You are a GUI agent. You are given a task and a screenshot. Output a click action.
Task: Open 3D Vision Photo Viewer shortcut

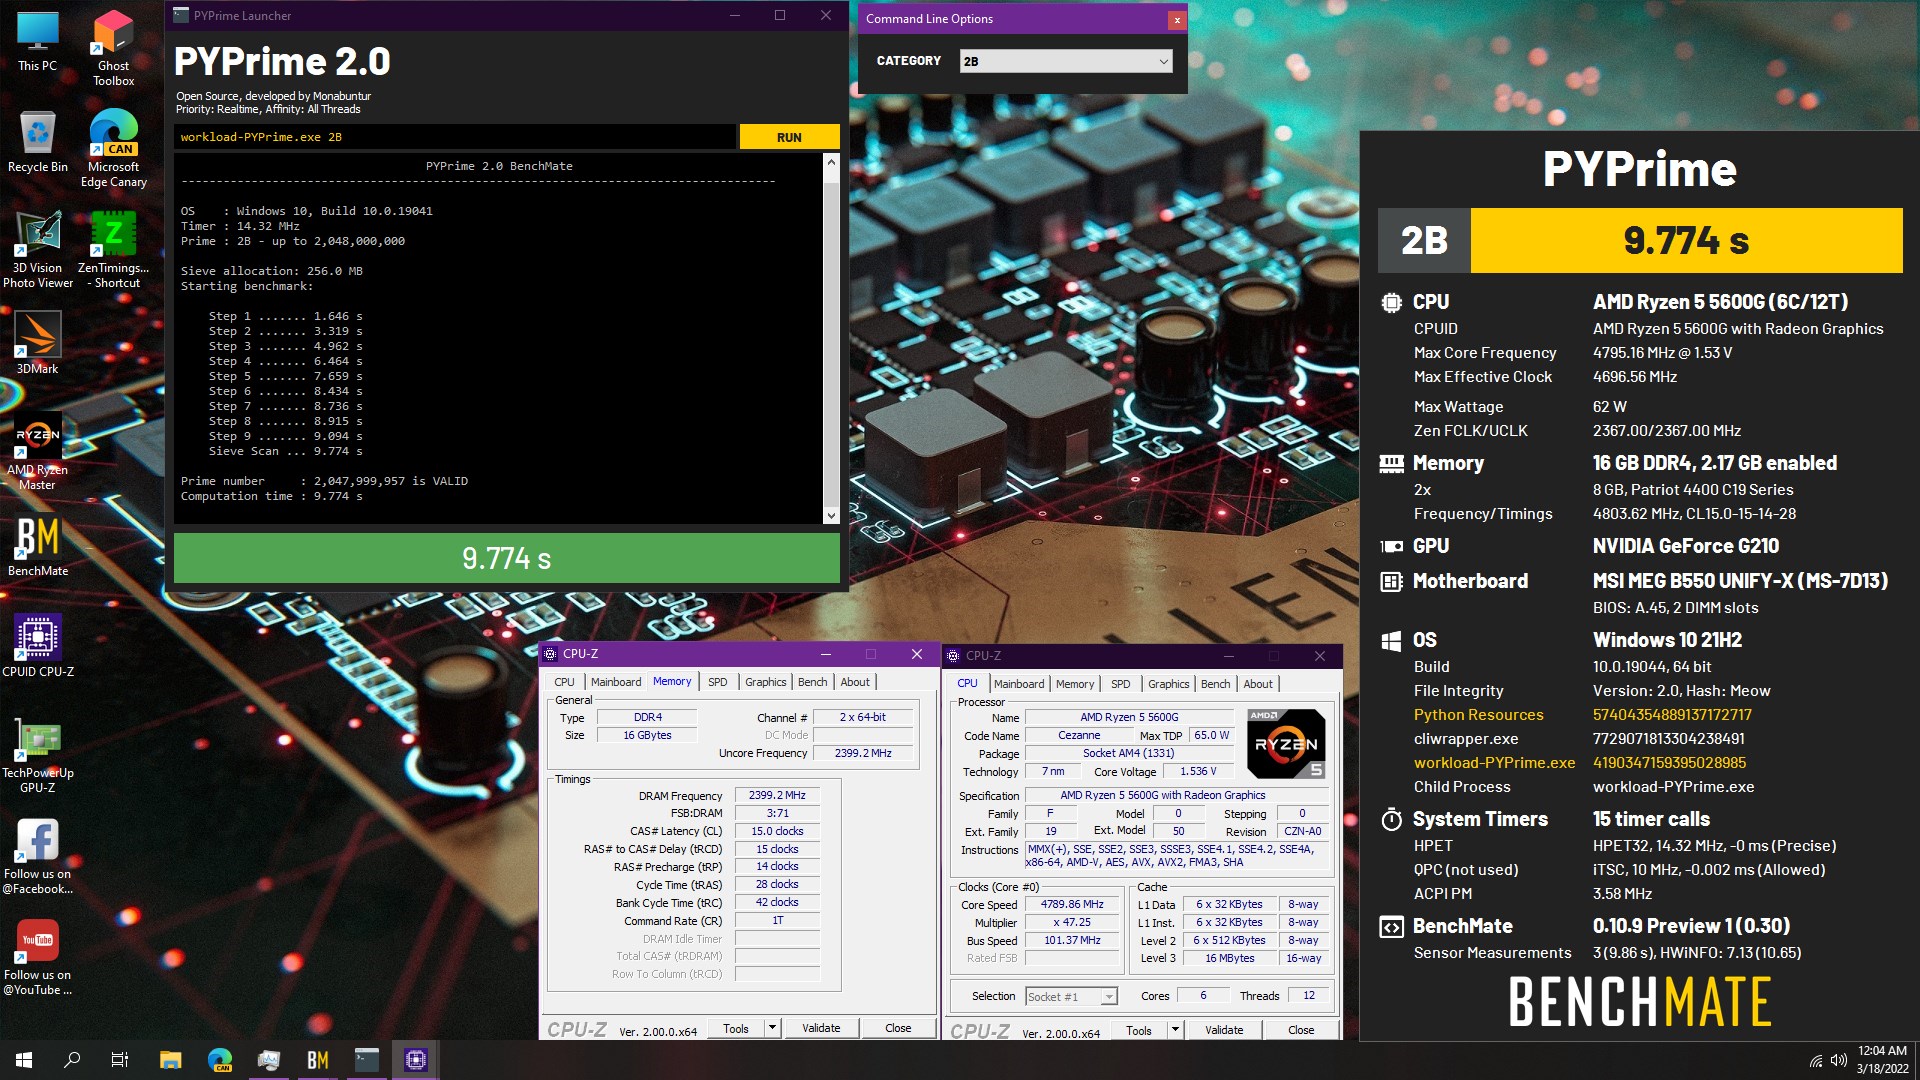37,250
